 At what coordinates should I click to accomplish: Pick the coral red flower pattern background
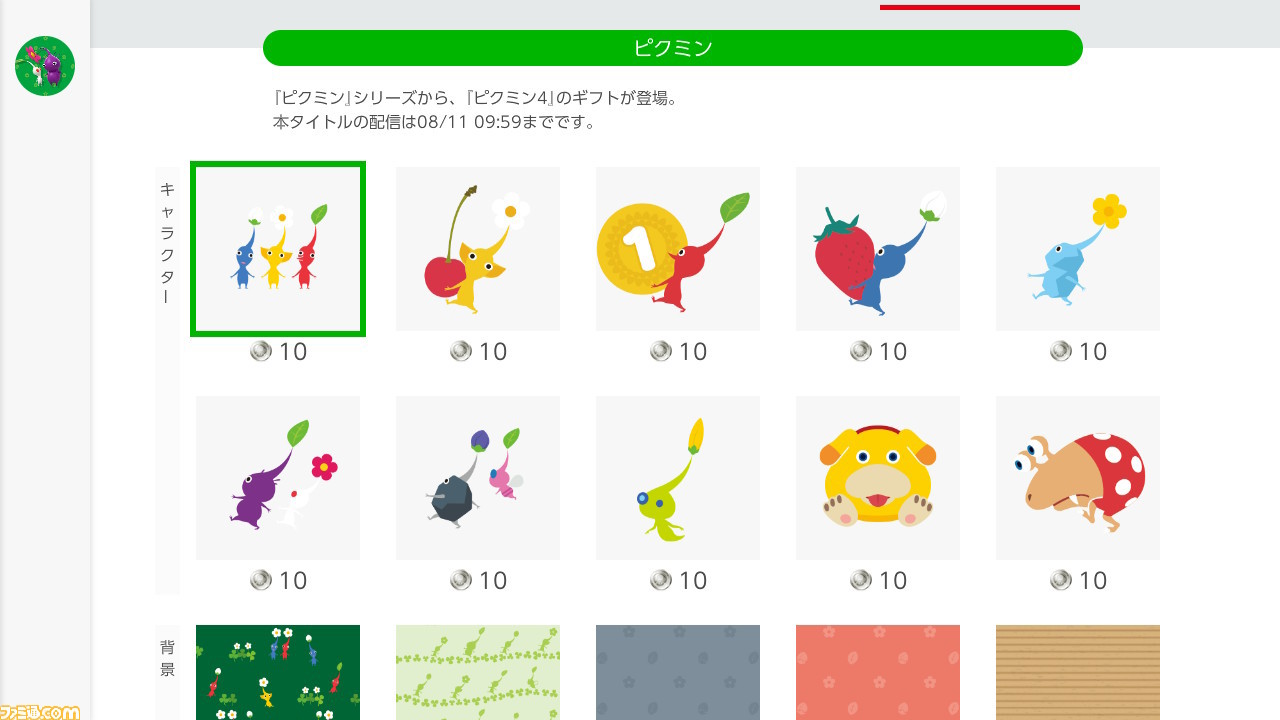(878, 672)
